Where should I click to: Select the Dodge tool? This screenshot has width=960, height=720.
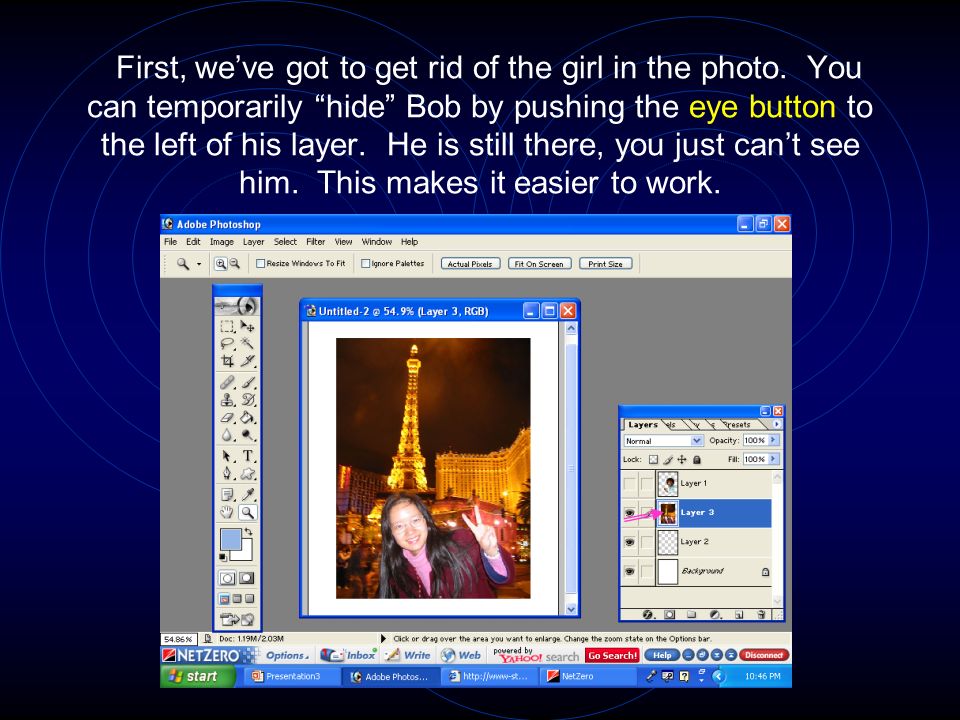[247, 435]
